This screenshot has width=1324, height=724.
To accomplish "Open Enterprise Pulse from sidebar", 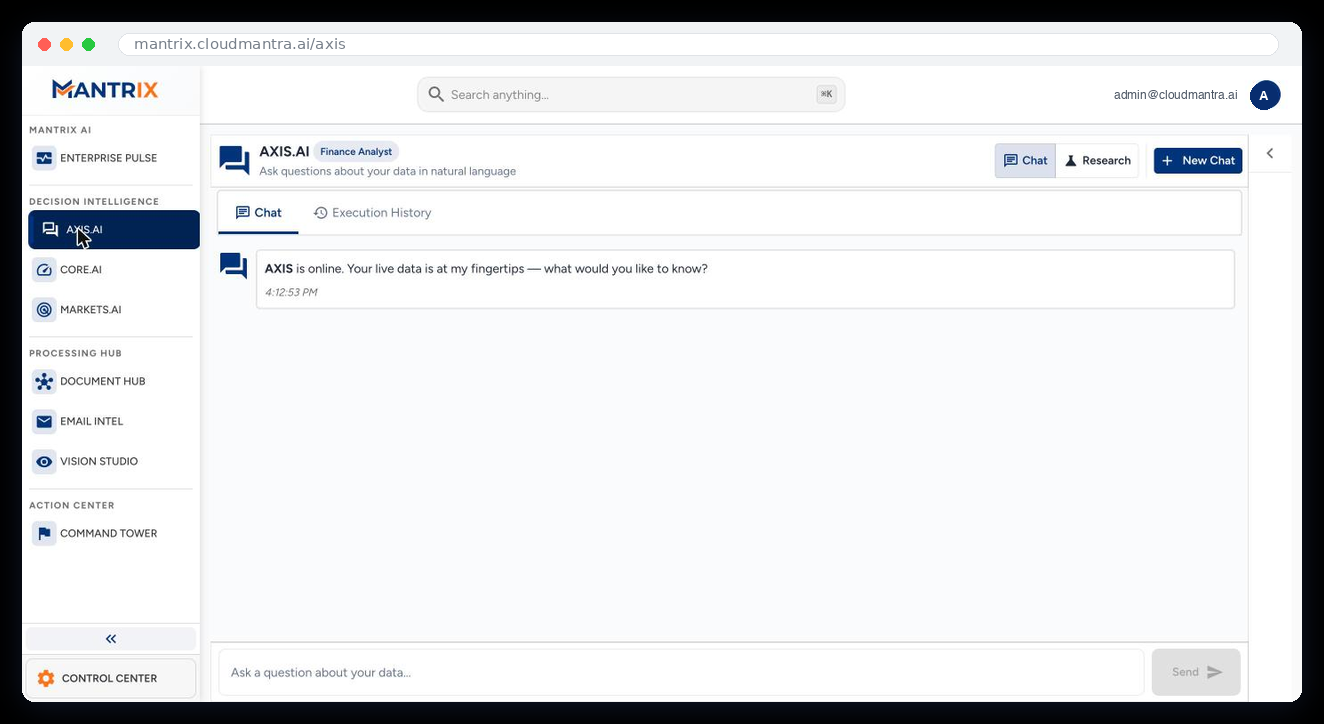I will click(x=112, y=158).
